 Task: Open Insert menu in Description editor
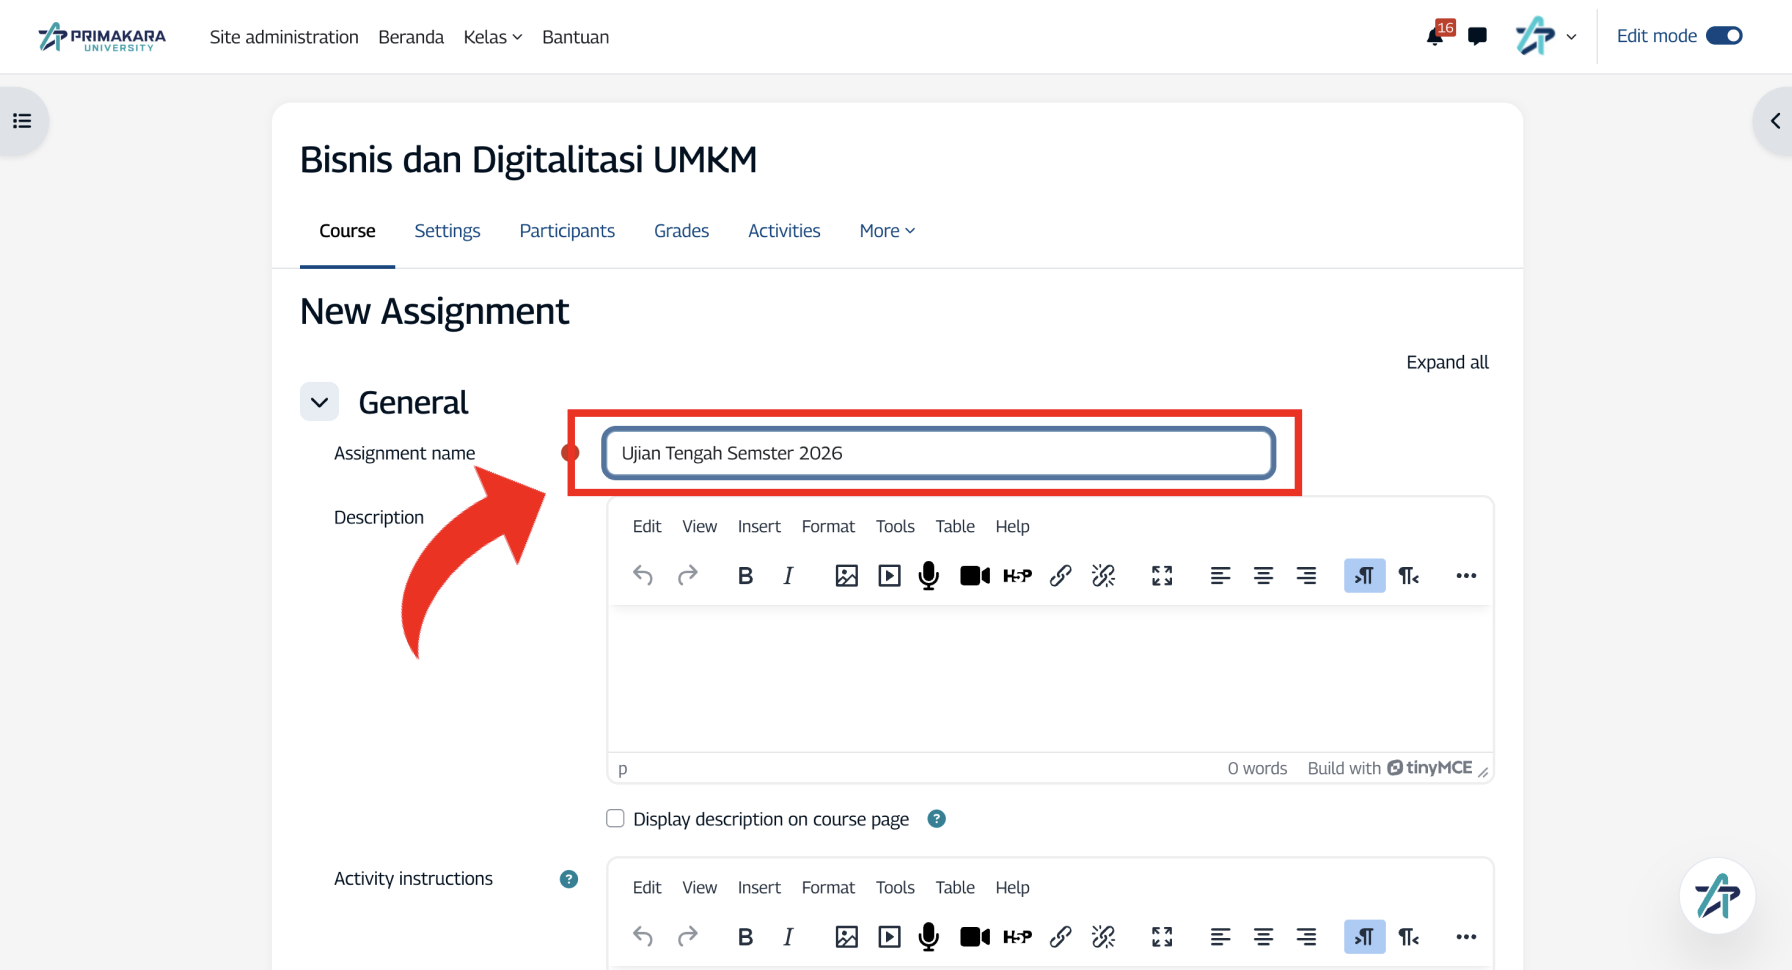(x=759, y=526)
